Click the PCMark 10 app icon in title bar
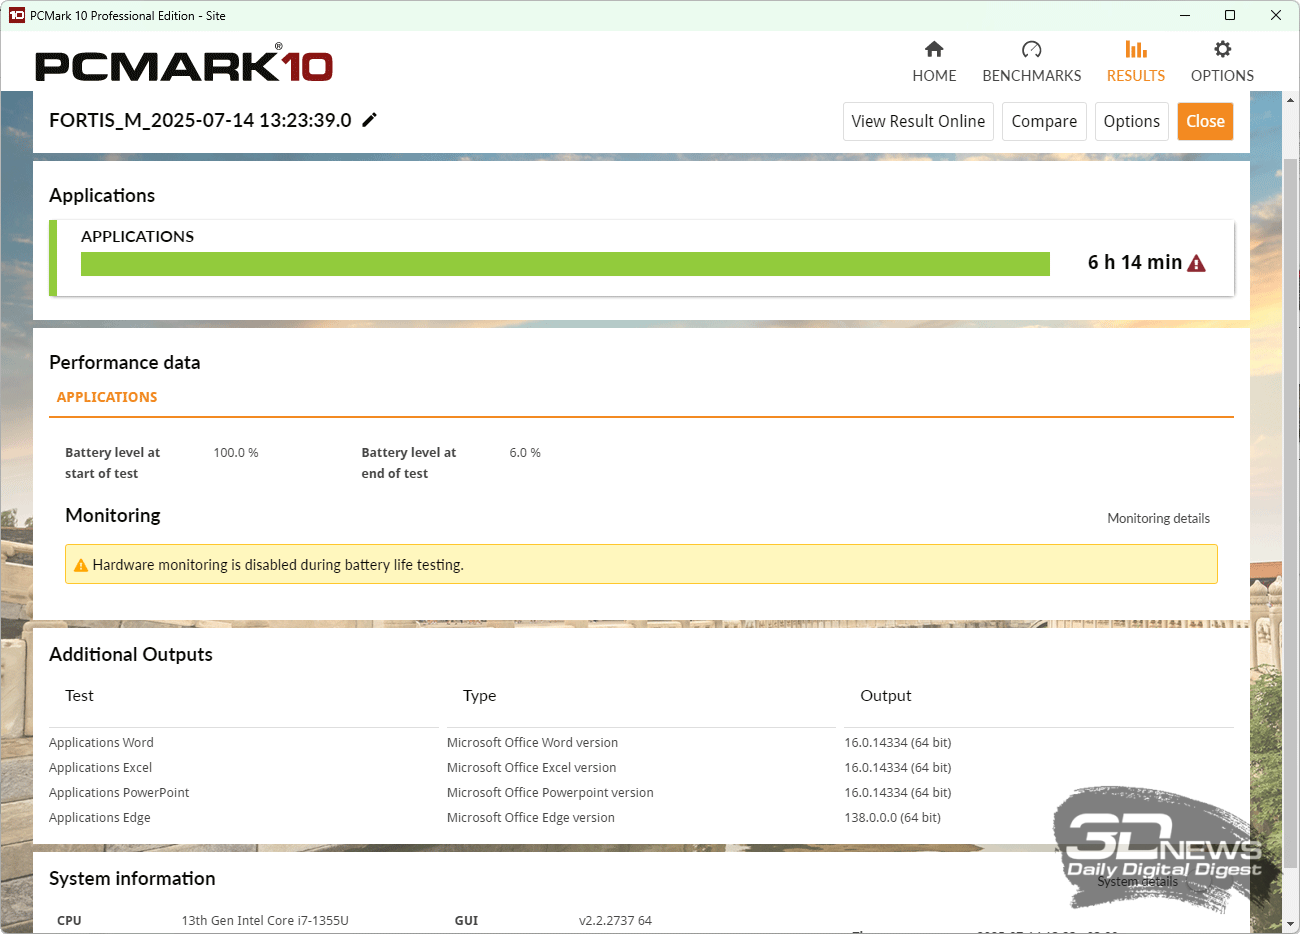This screenshot has width=1300, height=934. 16,15
